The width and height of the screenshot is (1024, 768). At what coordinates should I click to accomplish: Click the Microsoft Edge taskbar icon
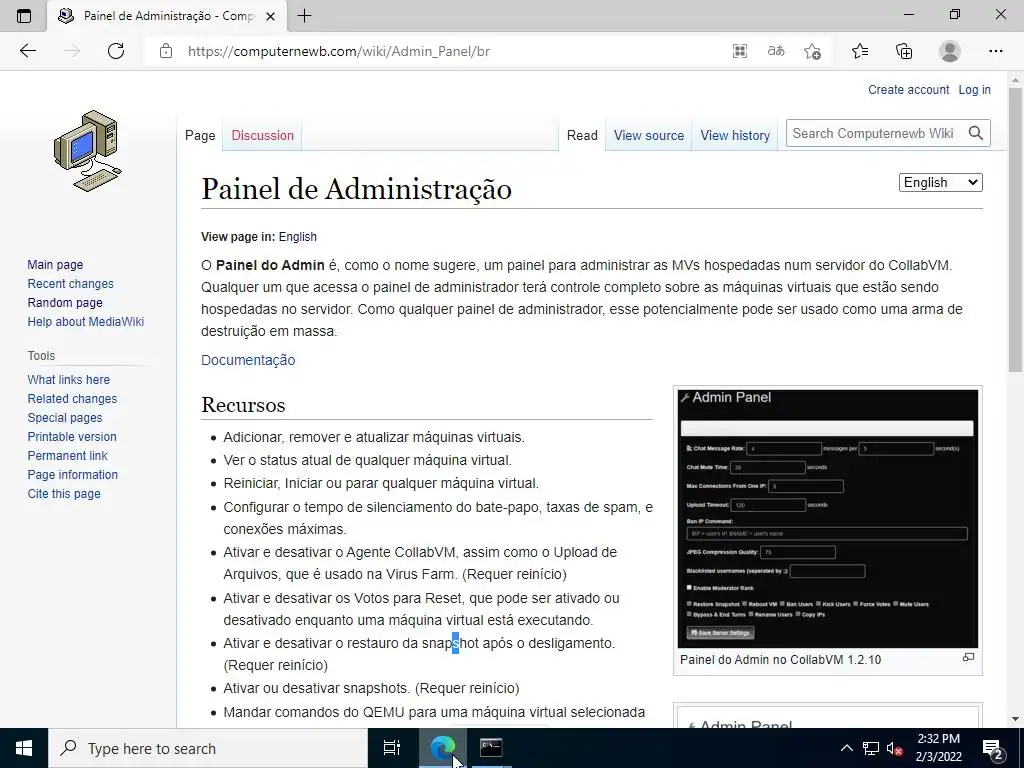[443, 748]
